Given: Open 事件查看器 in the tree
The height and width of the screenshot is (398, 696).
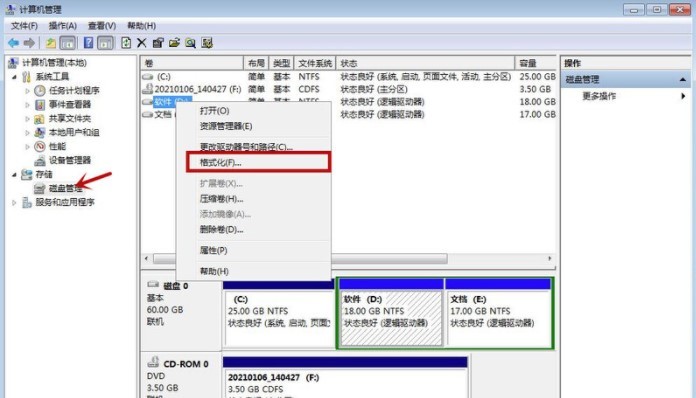Looking at the screenshot, I should pos(70,104).
